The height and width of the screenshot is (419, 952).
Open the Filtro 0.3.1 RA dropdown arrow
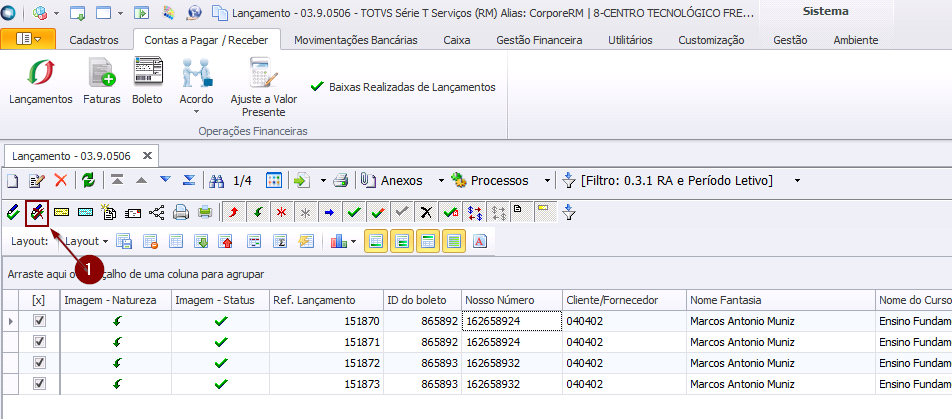[797, 181]
